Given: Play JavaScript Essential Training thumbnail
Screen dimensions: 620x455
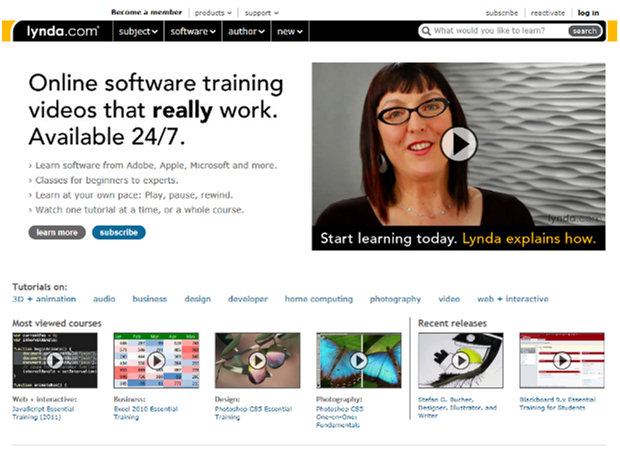Looking at the screenshot, I should tap(55, 360).
